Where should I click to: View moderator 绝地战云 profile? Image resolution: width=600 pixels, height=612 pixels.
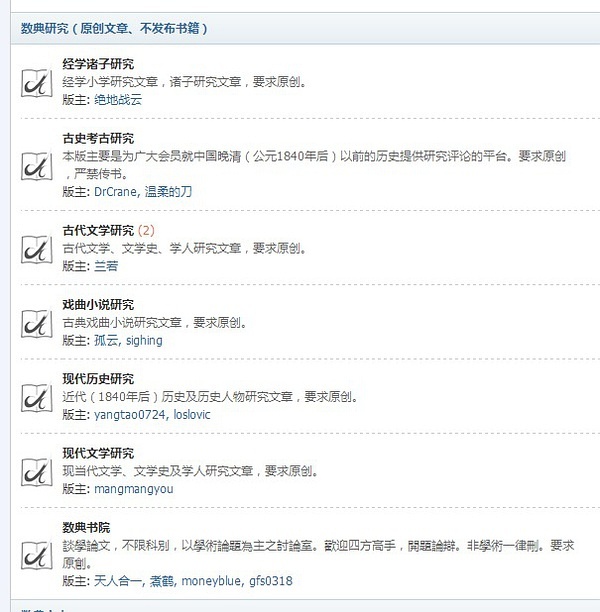[118, 100]
